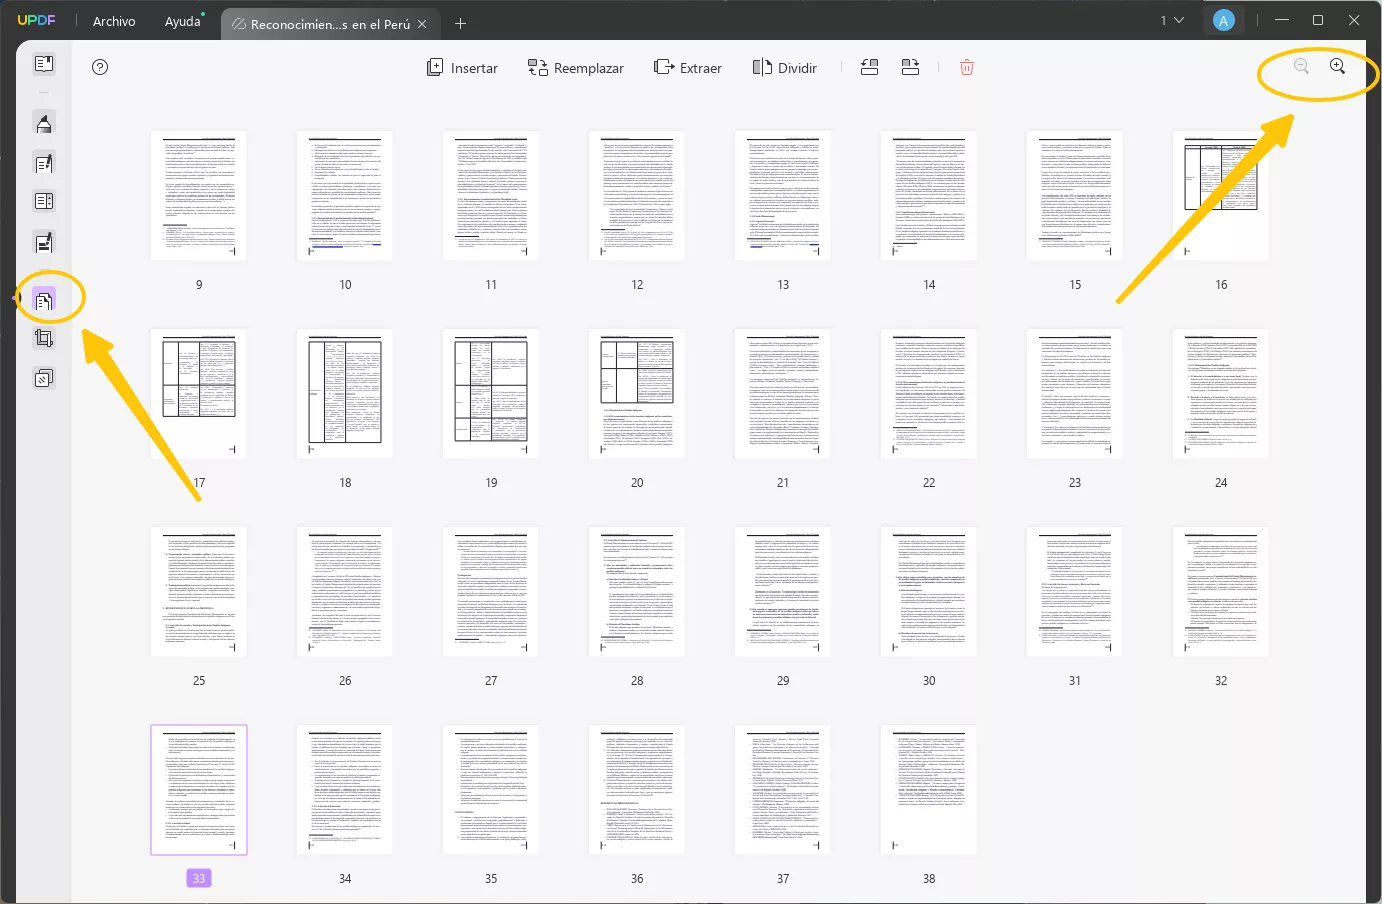Screen dimensions: 1382x904
Task: Select page 31 thumbnail
Action: click(x=1075, y=592)
